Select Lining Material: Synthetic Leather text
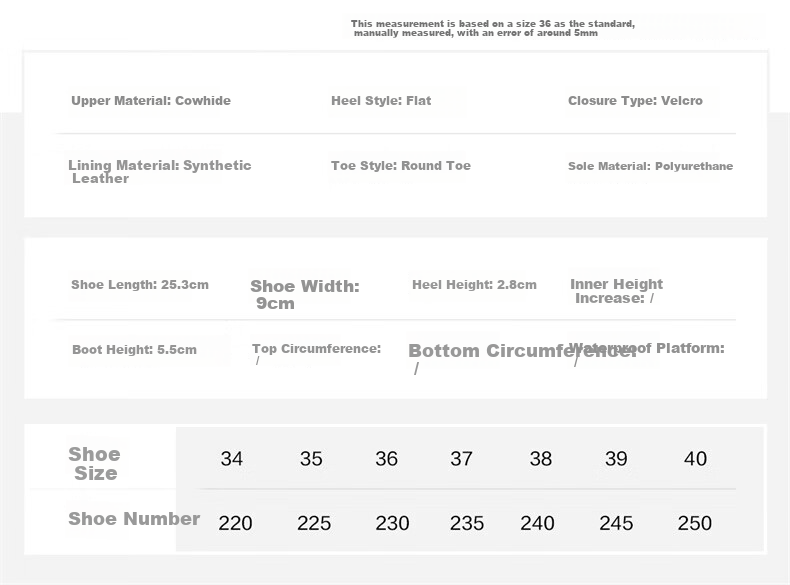 [160, 172]
